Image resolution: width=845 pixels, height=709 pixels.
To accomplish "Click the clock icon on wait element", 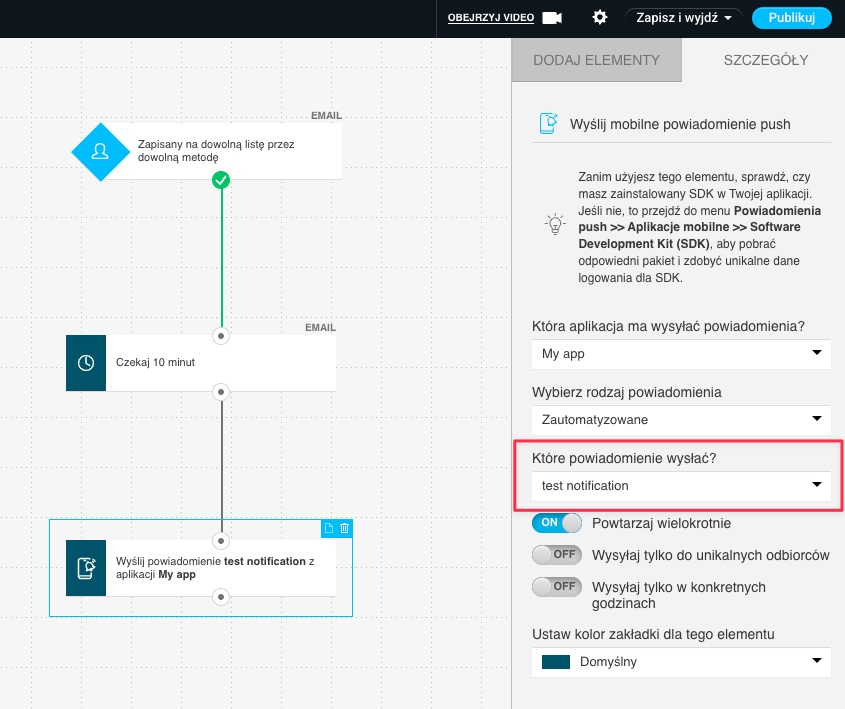I will click(86, 363).
